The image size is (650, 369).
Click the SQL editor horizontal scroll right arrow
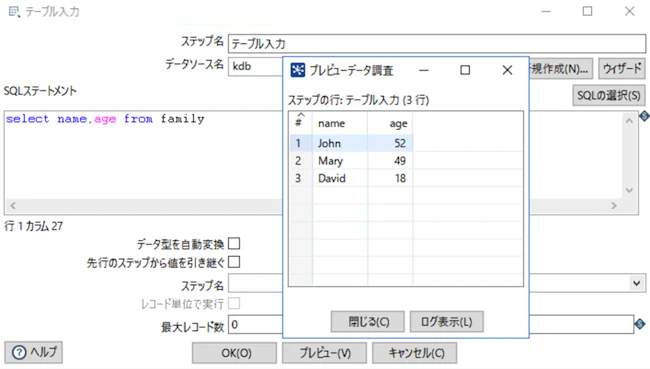click(x=614, y=206)
